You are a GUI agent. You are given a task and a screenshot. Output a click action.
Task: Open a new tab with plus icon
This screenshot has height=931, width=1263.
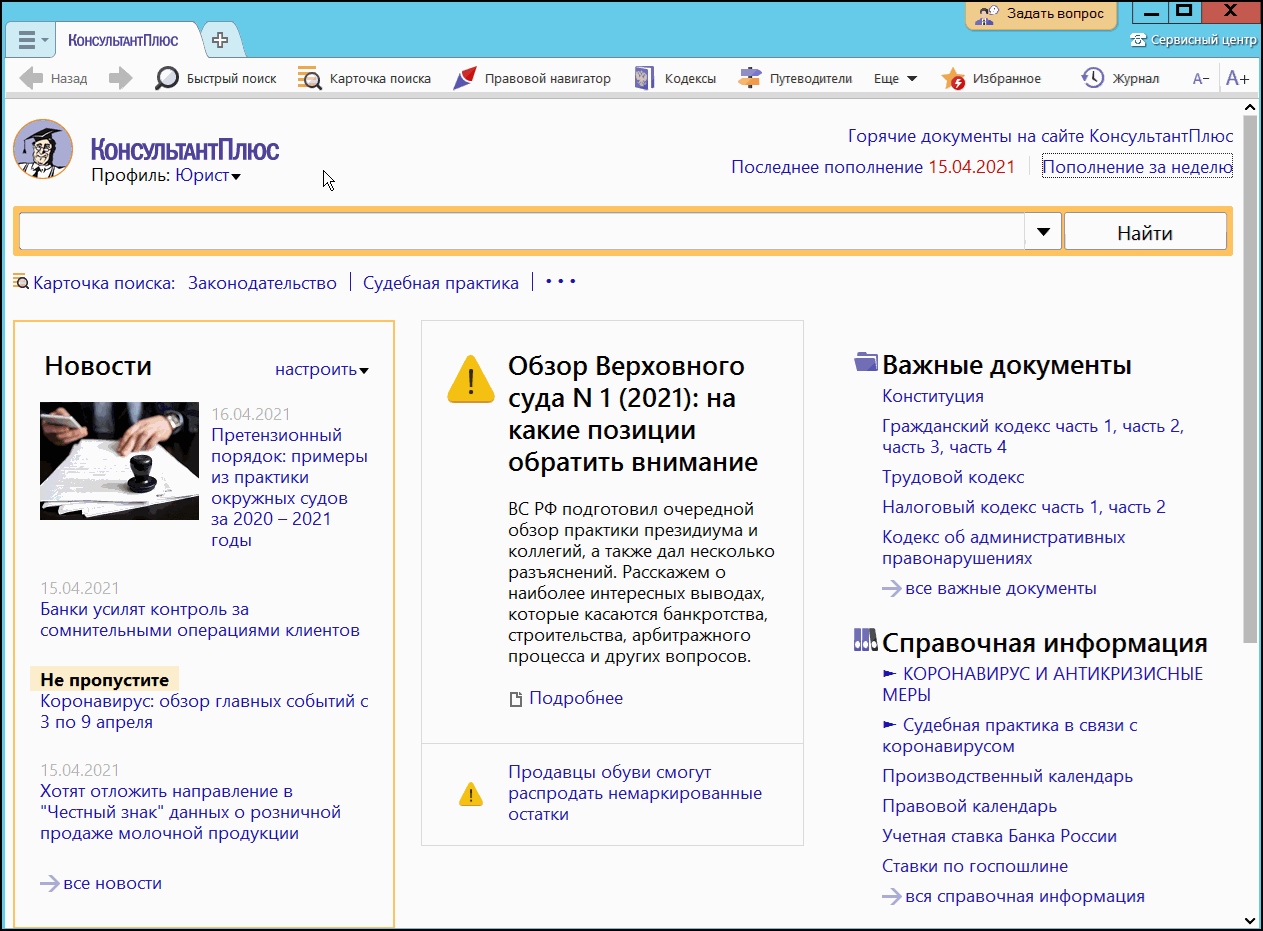(x=220, y=40)
